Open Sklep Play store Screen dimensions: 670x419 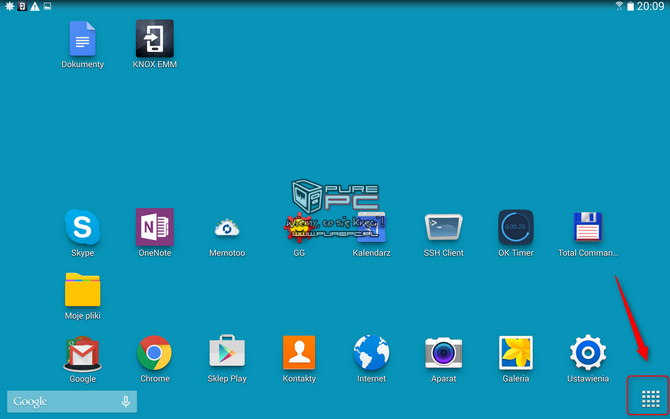(x=227, y=353)
